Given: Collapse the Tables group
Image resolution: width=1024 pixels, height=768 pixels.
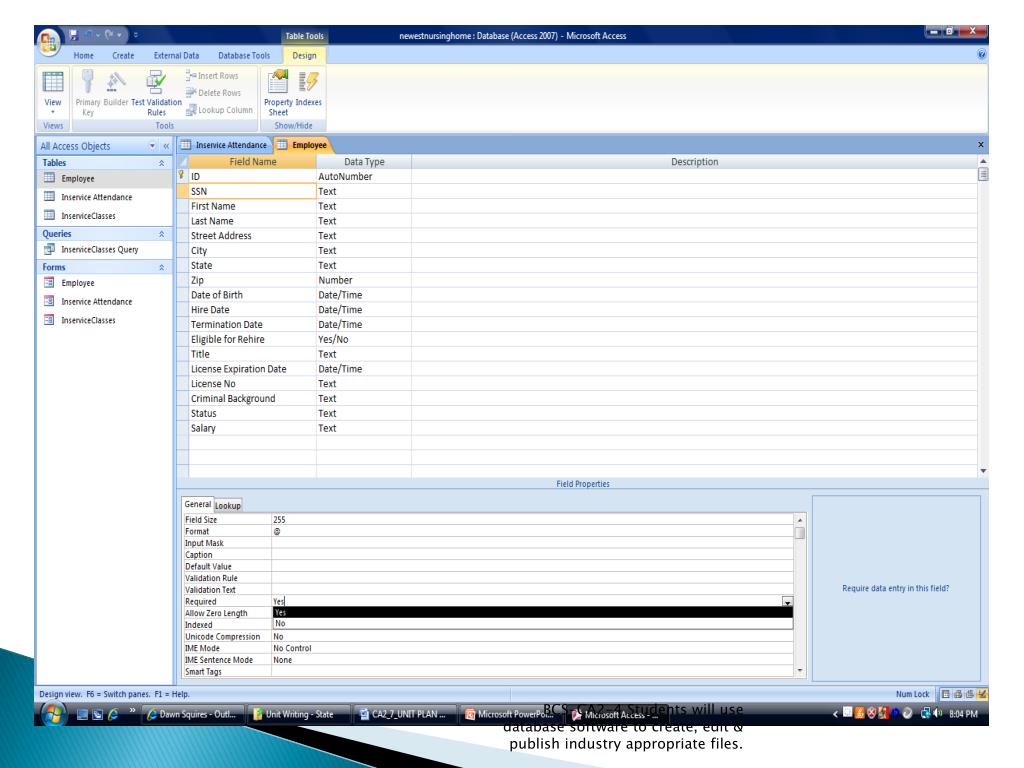Looking at the screenshot, I should pyautogui.click(x=161, y=163).
